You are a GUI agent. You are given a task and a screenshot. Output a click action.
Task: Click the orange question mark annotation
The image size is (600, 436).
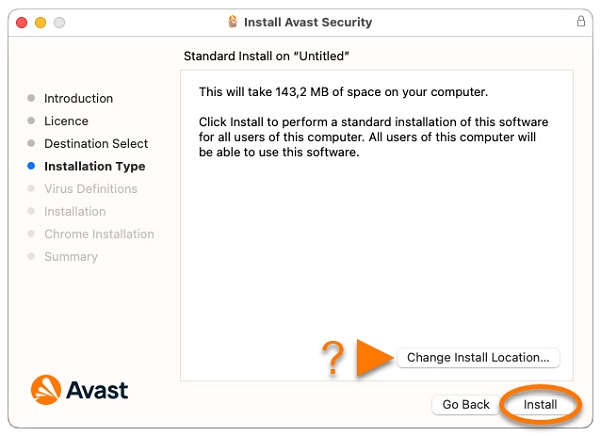[x=333, y=358]
